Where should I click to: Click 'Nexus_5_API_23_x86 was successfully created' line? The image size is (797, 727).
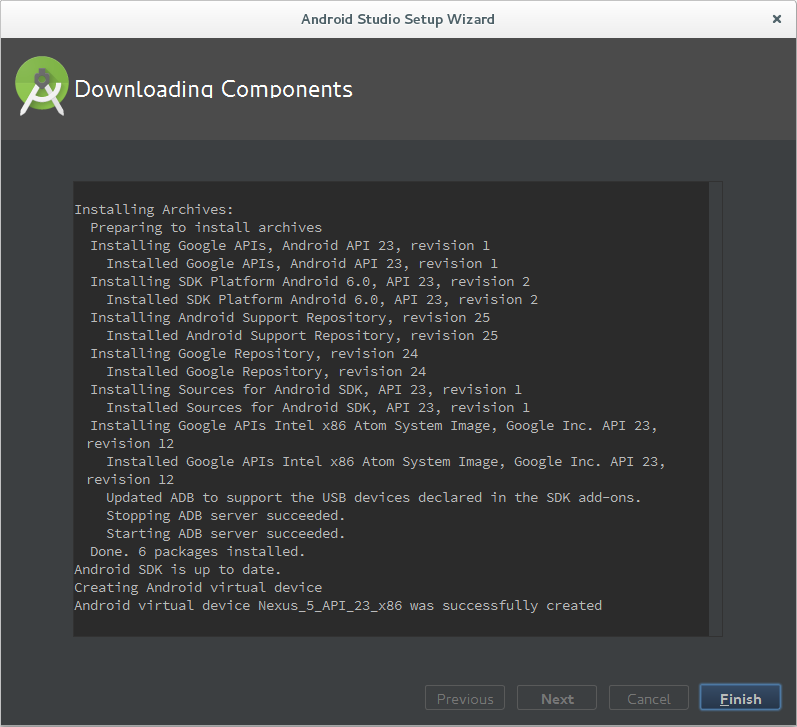pos(338,605)
